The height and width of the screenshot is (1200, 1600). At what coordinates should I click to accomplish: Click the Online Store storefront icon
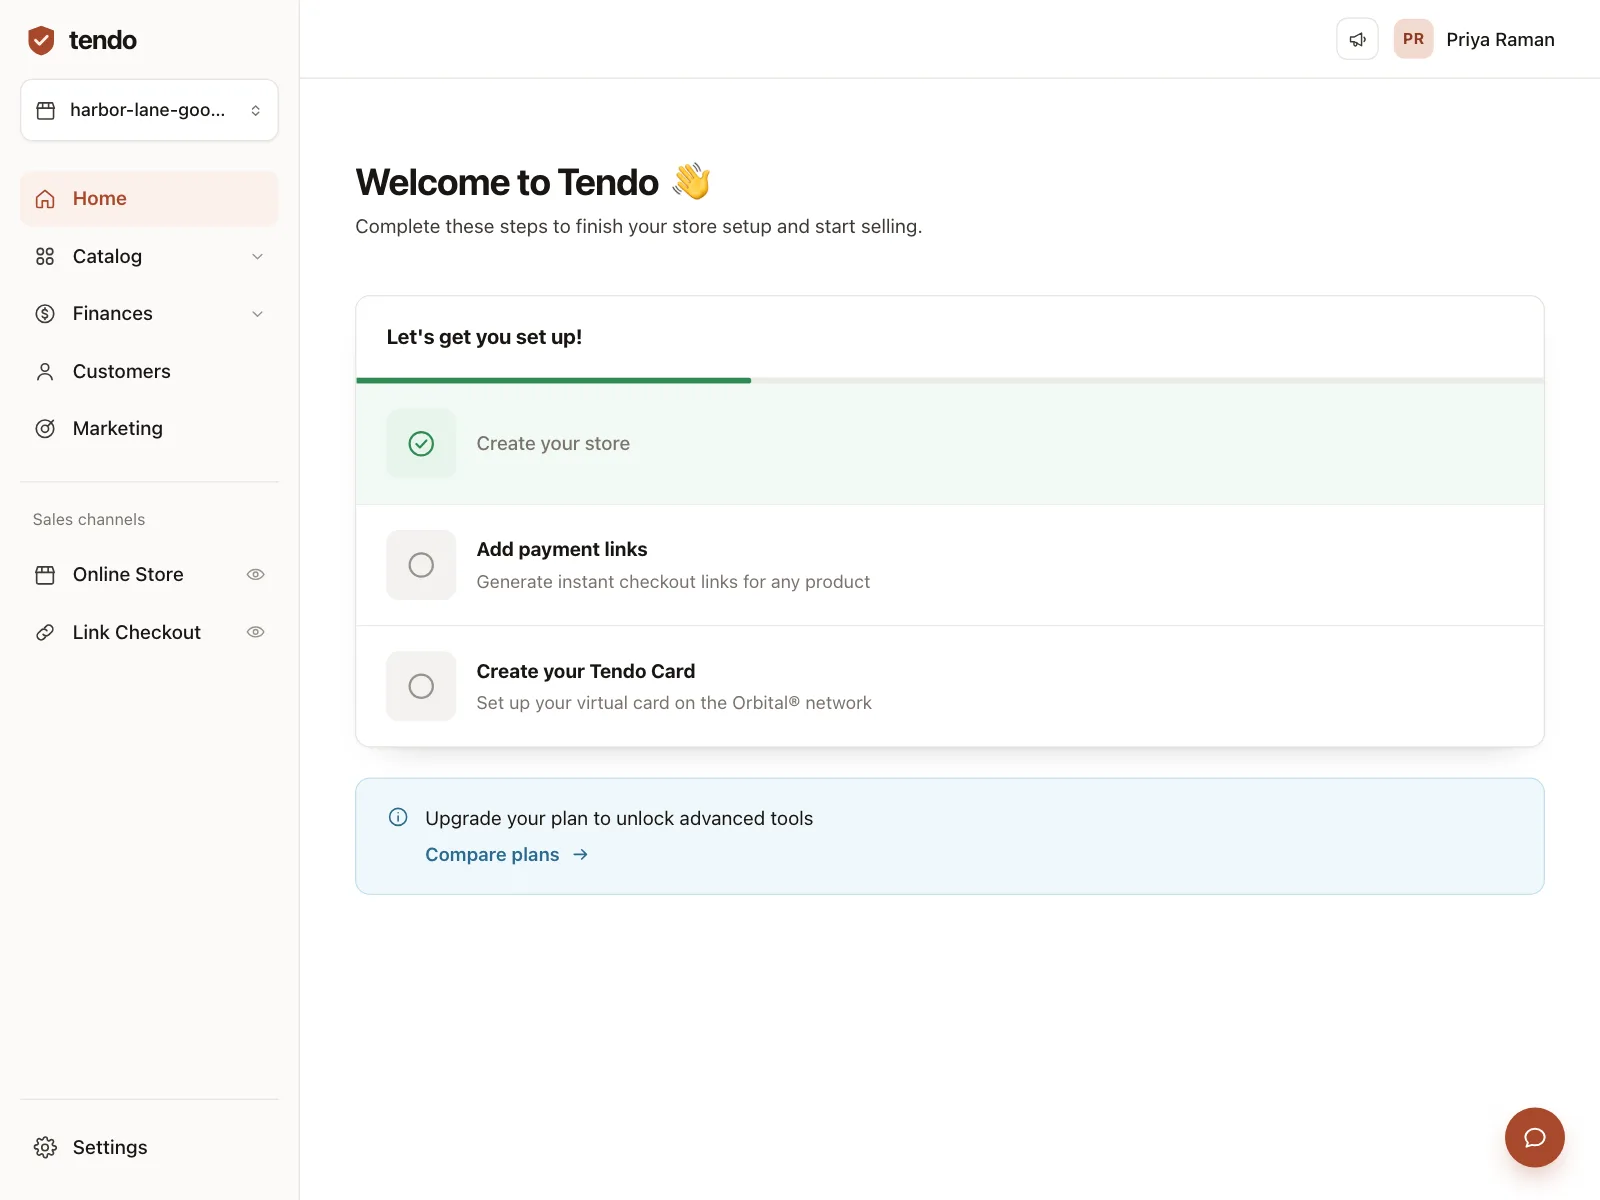(x=45, y=575)
